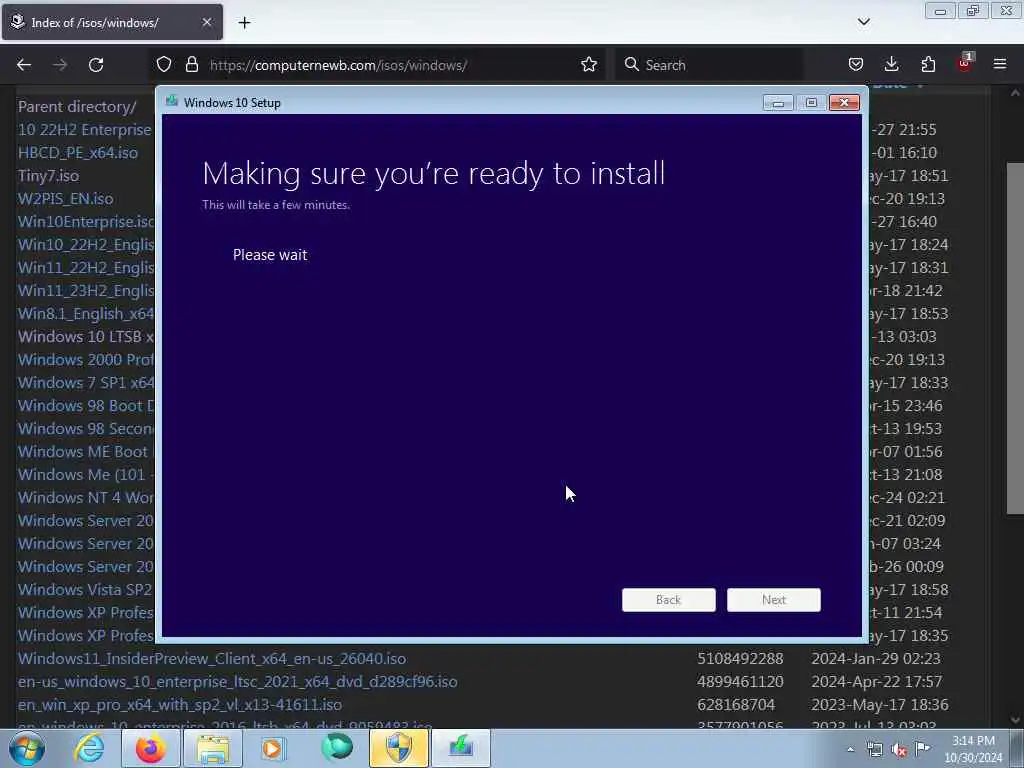The height and width of the screenshot is (768, 1024).
Task: View site info via padlock icon
Action: coord(191,64)
